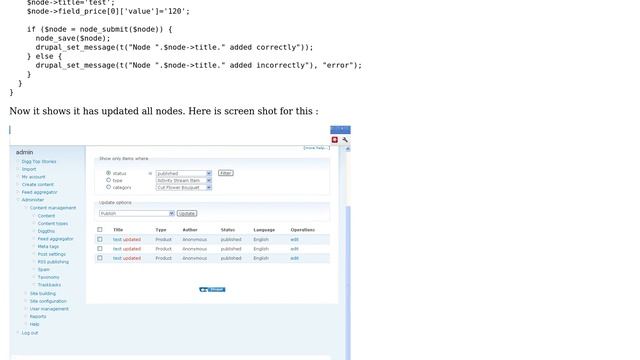Image resolution: width=640 pixels, height=360 pixels.
Task: Click the scrollbar up arrow
Action: coord(348,149)
